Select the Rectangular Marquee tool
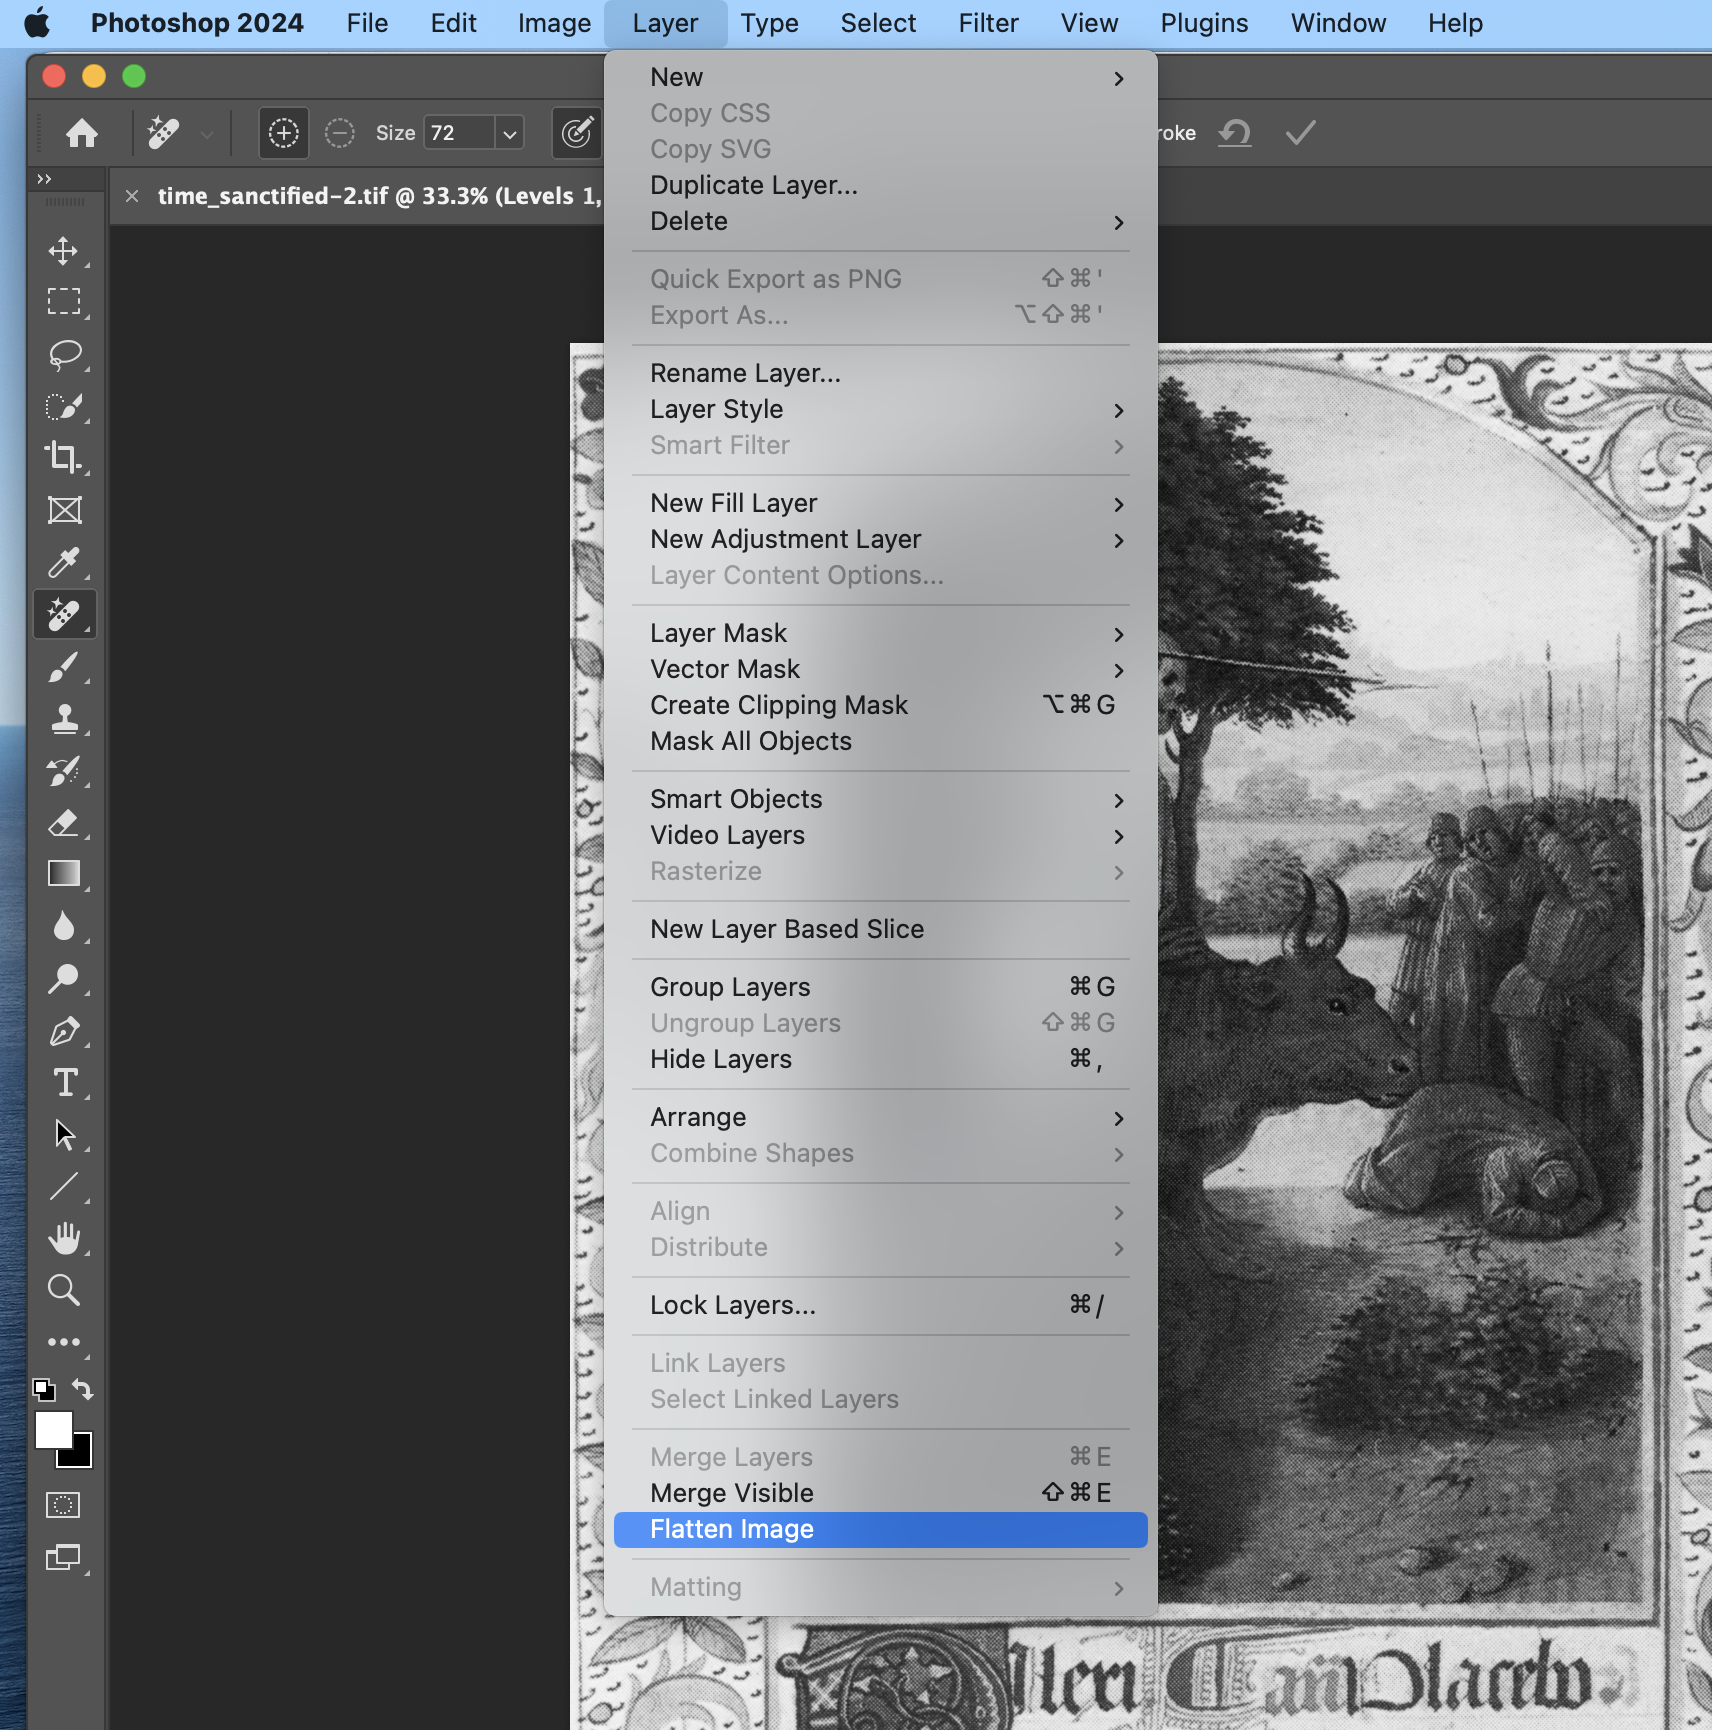The width and height of the screenshot is (1712, 1730). click(64, 302)
